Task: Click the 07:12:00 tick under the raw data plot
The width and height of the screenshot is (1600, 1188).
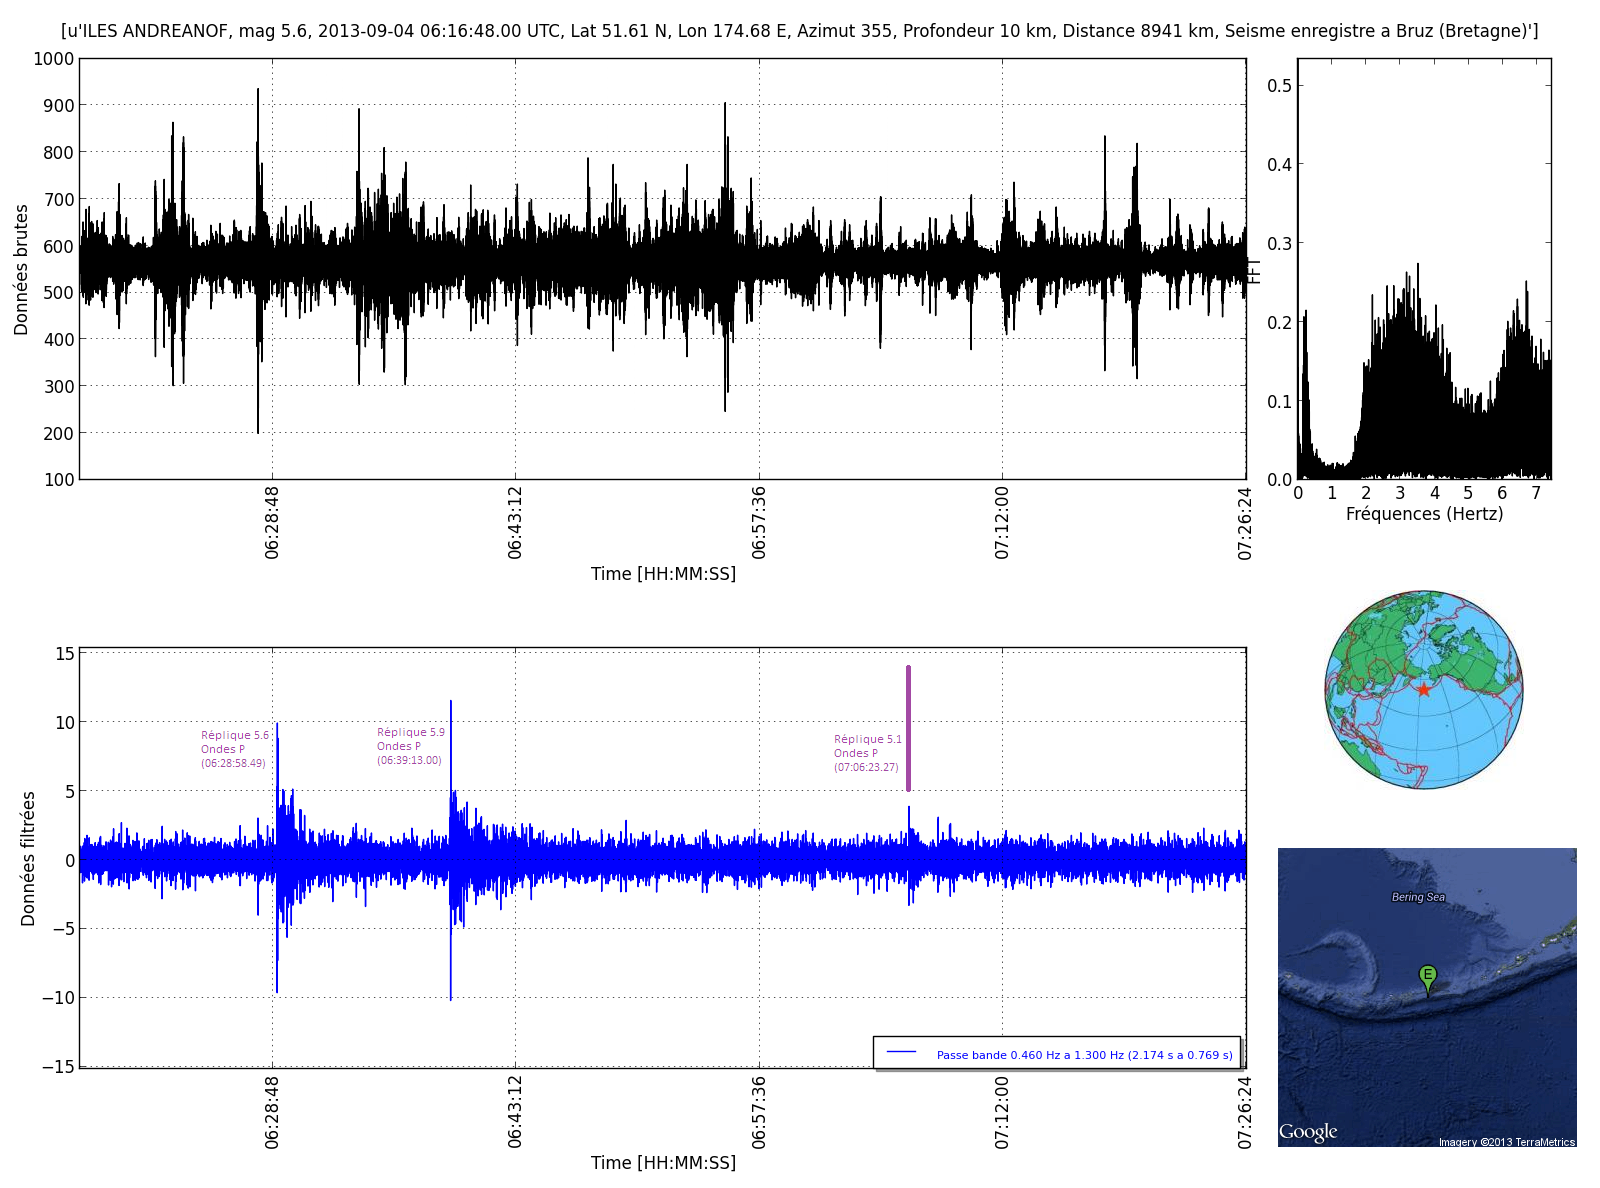Action: (1002, 522)
